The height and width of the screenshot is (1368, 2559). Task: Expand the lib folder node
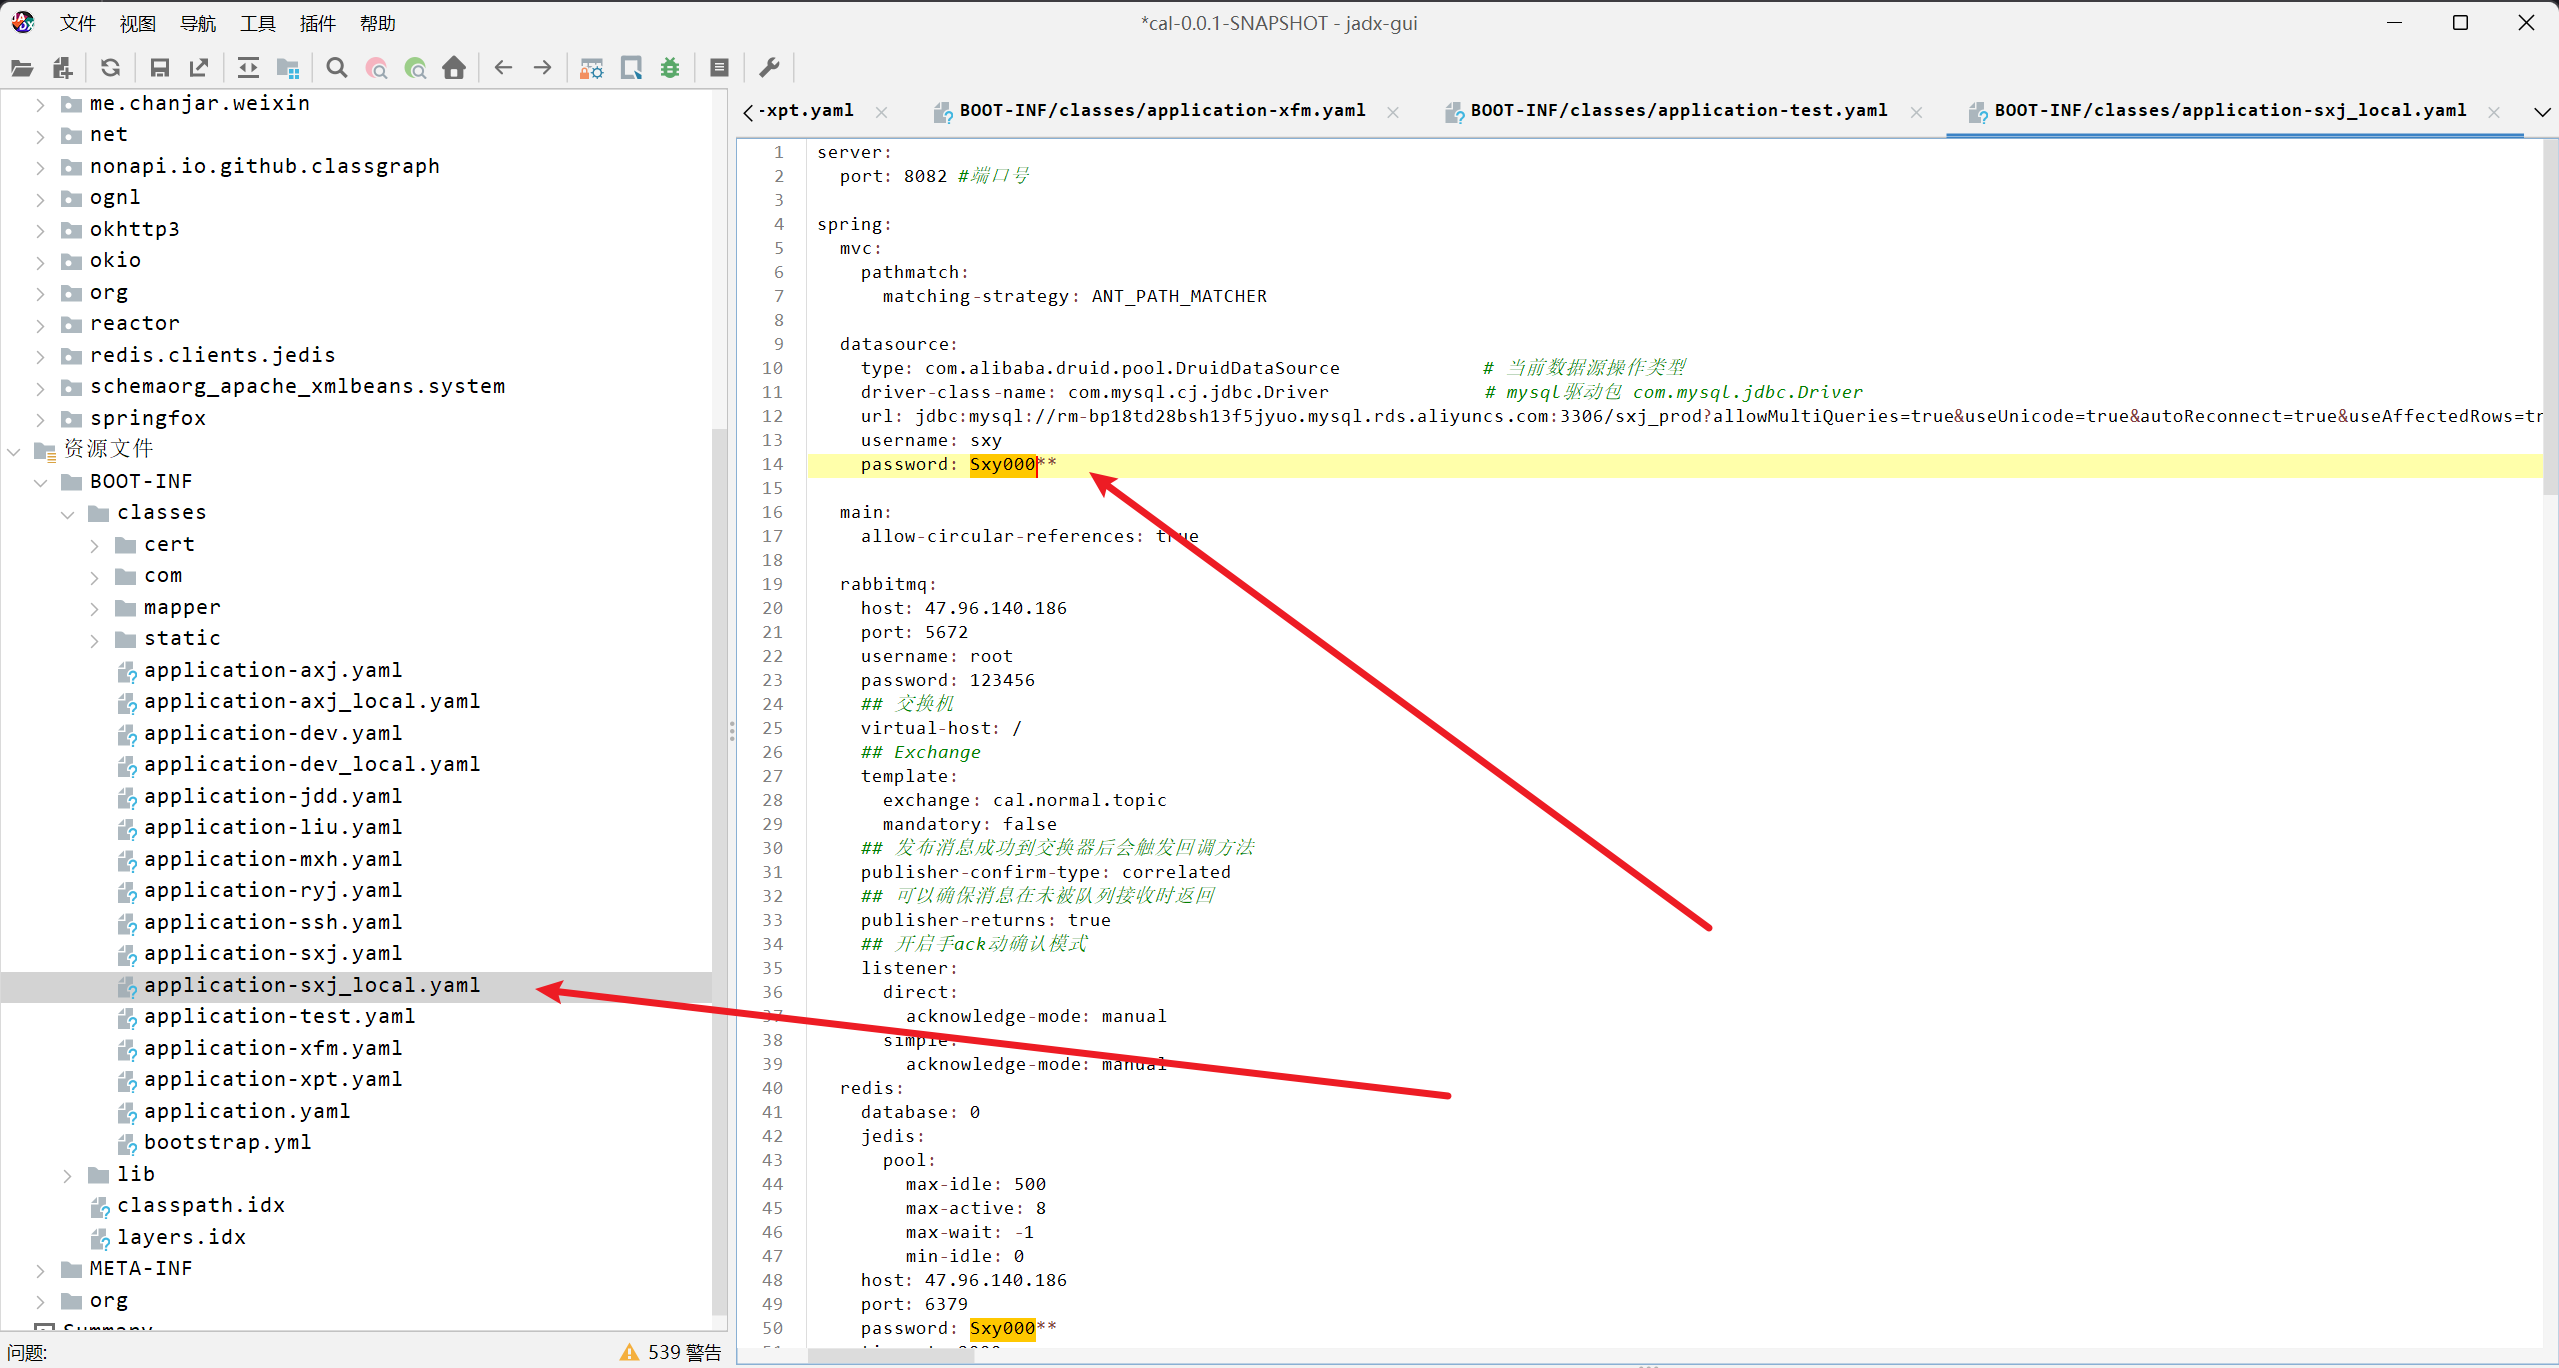coord(68,1175)
